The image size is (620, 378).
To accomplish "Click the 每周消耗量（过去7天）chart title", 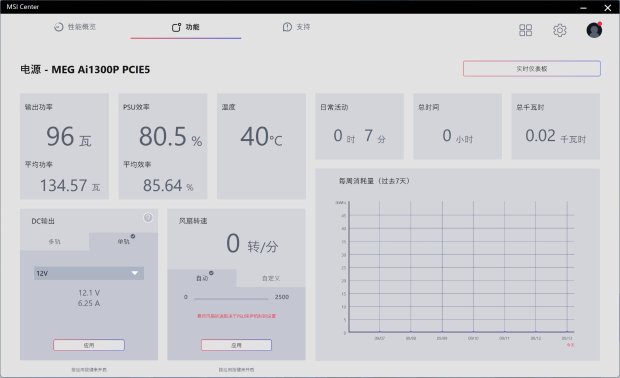I will 374,181.
